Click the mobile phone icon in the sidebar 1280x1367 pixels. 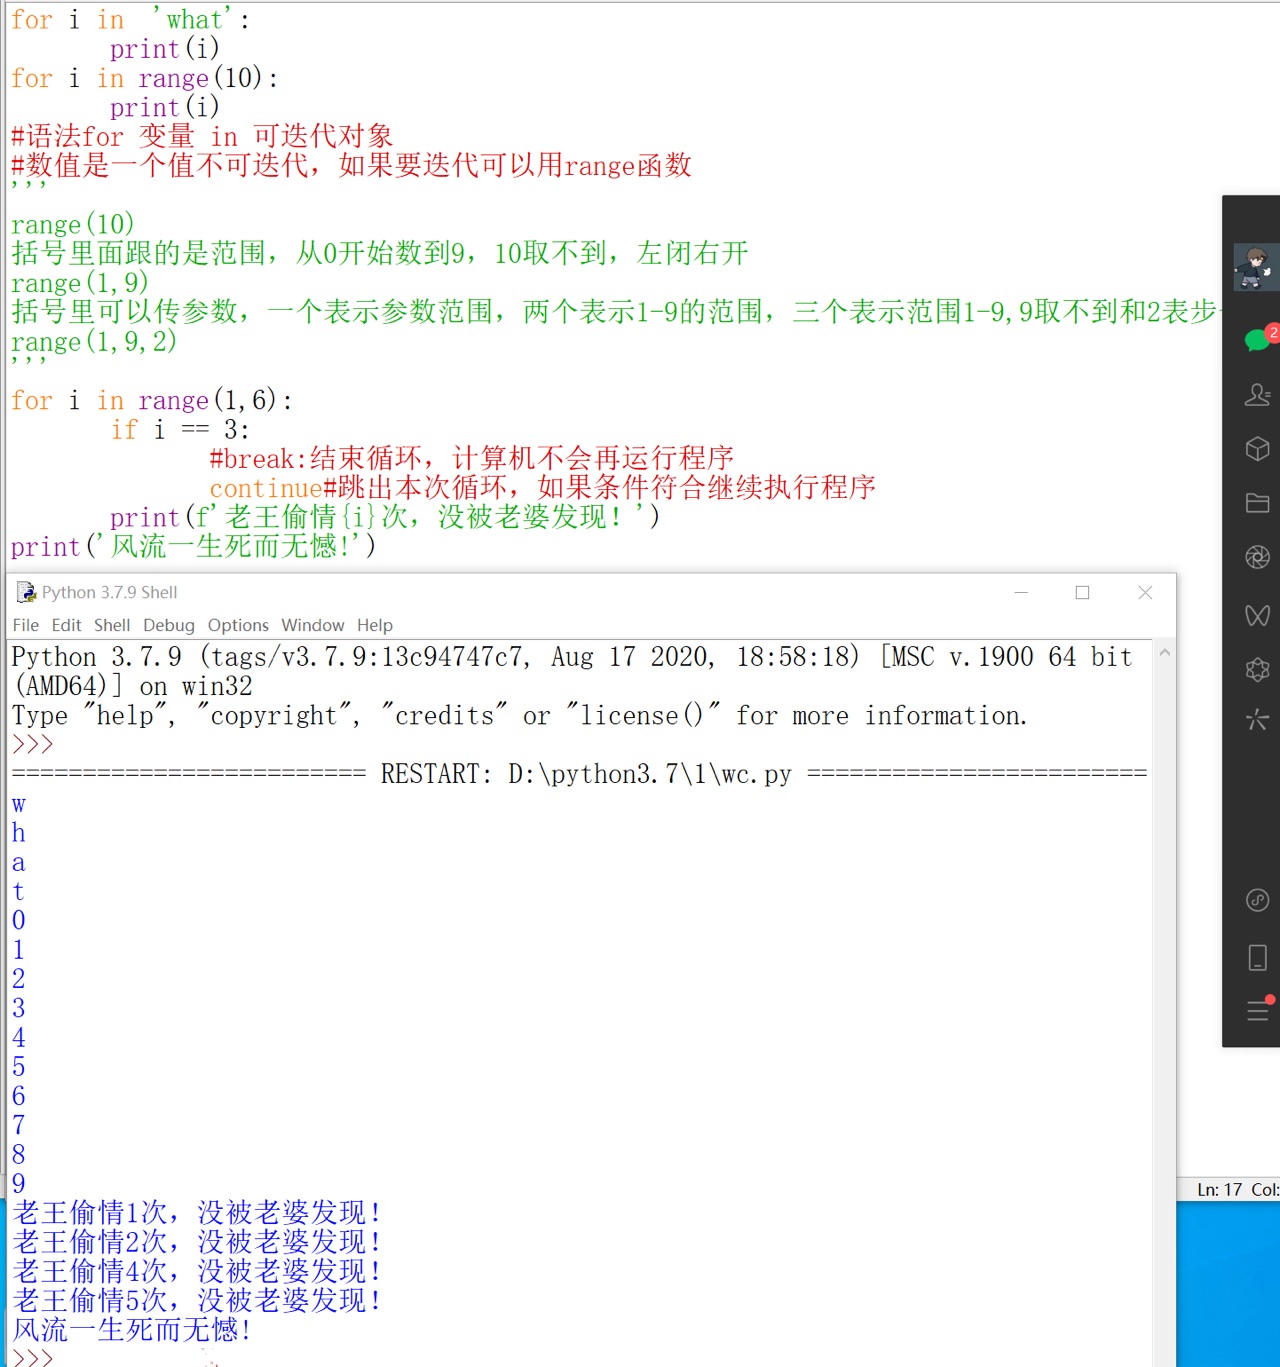(x=1257, y=957)
